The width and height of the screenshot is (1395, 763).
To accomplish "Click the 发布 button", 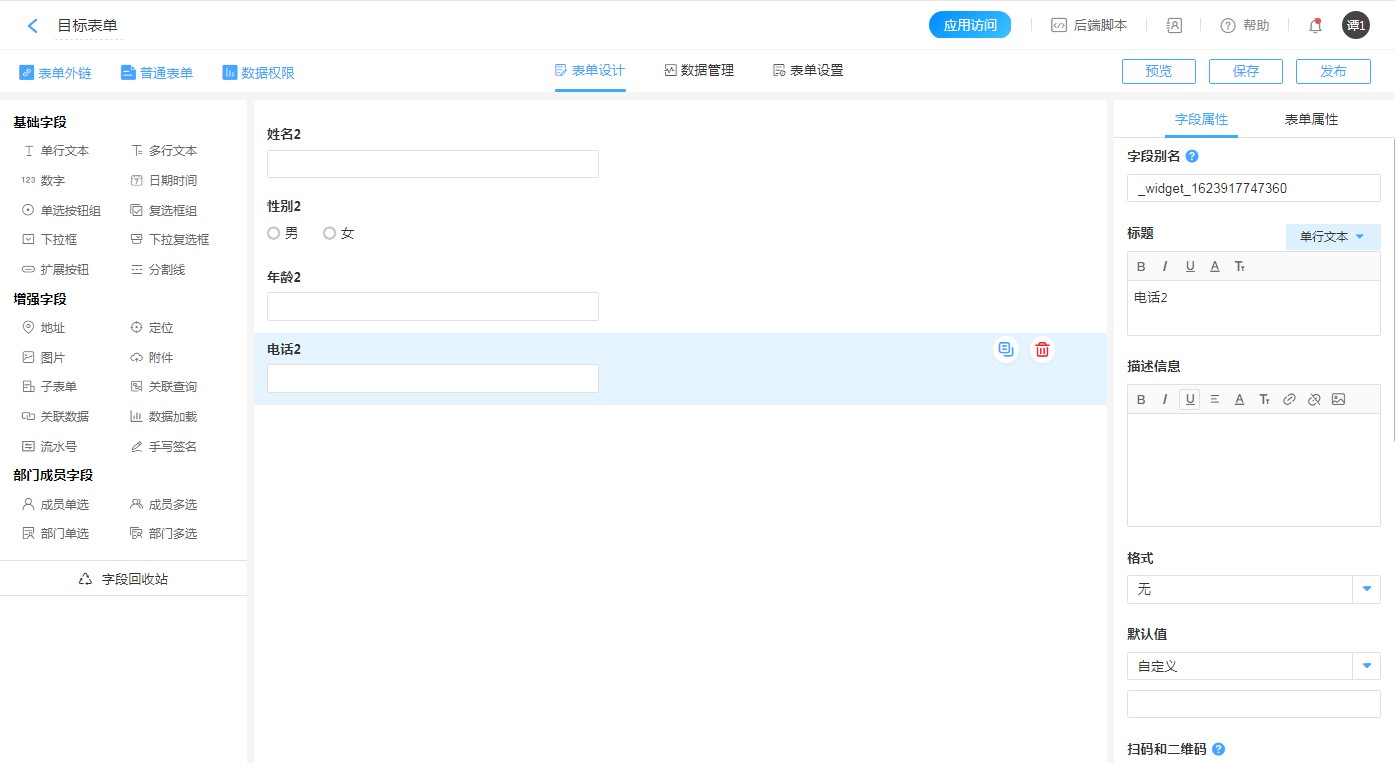I will (1333, 71).
